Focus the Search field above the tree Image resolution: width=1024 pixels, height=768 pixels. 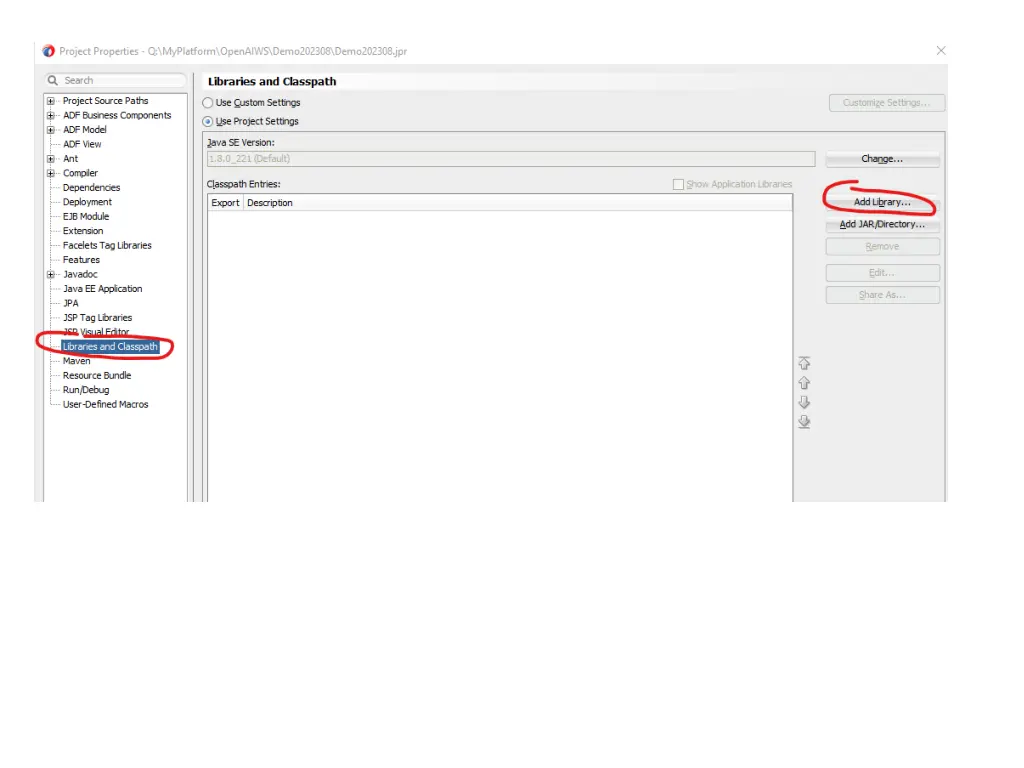[120, 80]
